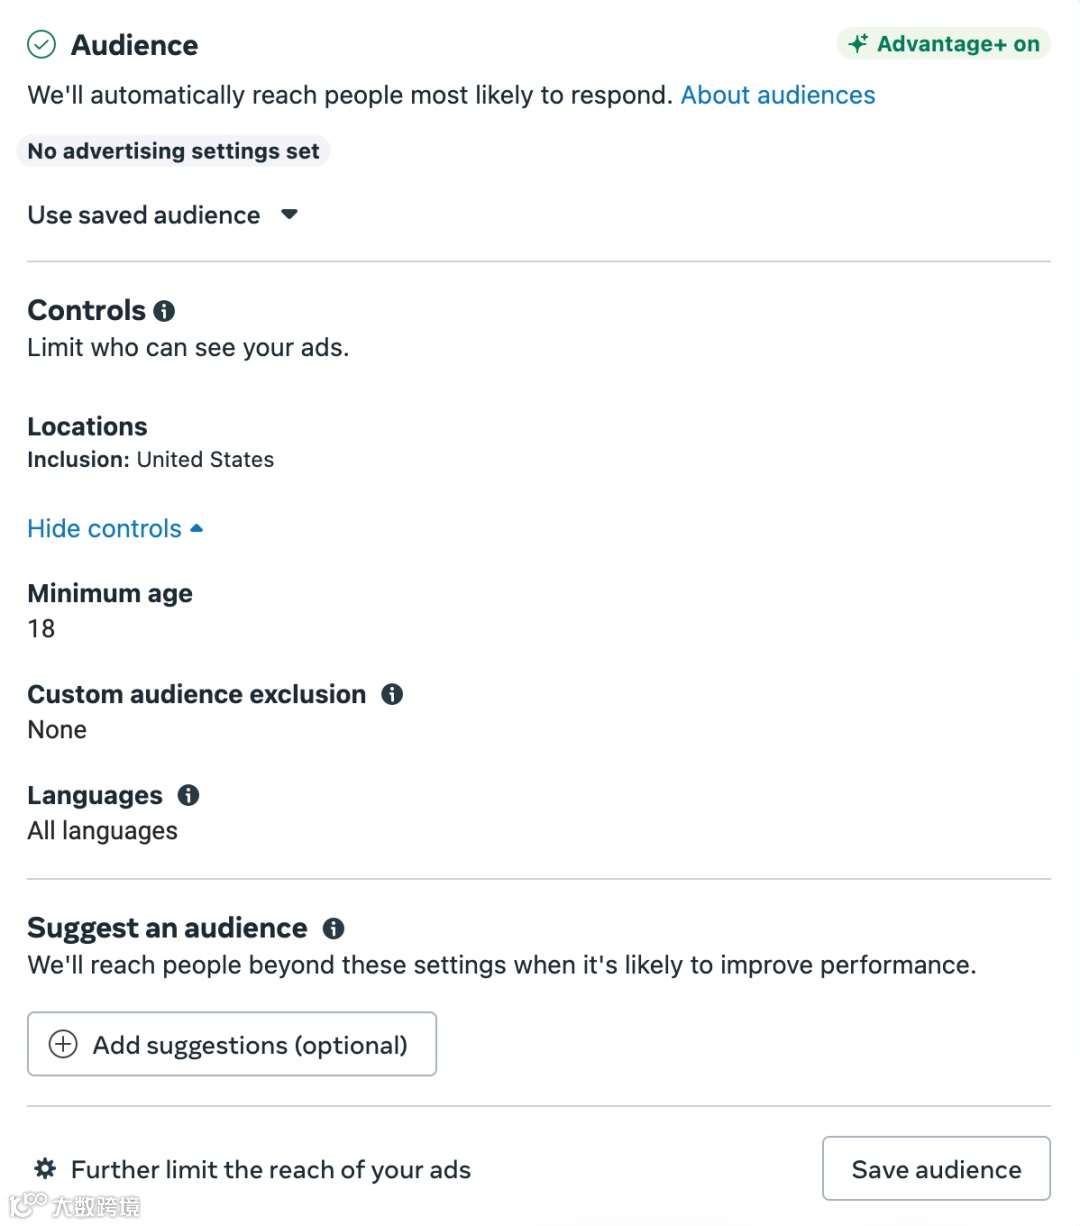Viewport: 1080px width, 1226px height.
Task: Select the All languages setting
Action: click(x=102, y=831)
